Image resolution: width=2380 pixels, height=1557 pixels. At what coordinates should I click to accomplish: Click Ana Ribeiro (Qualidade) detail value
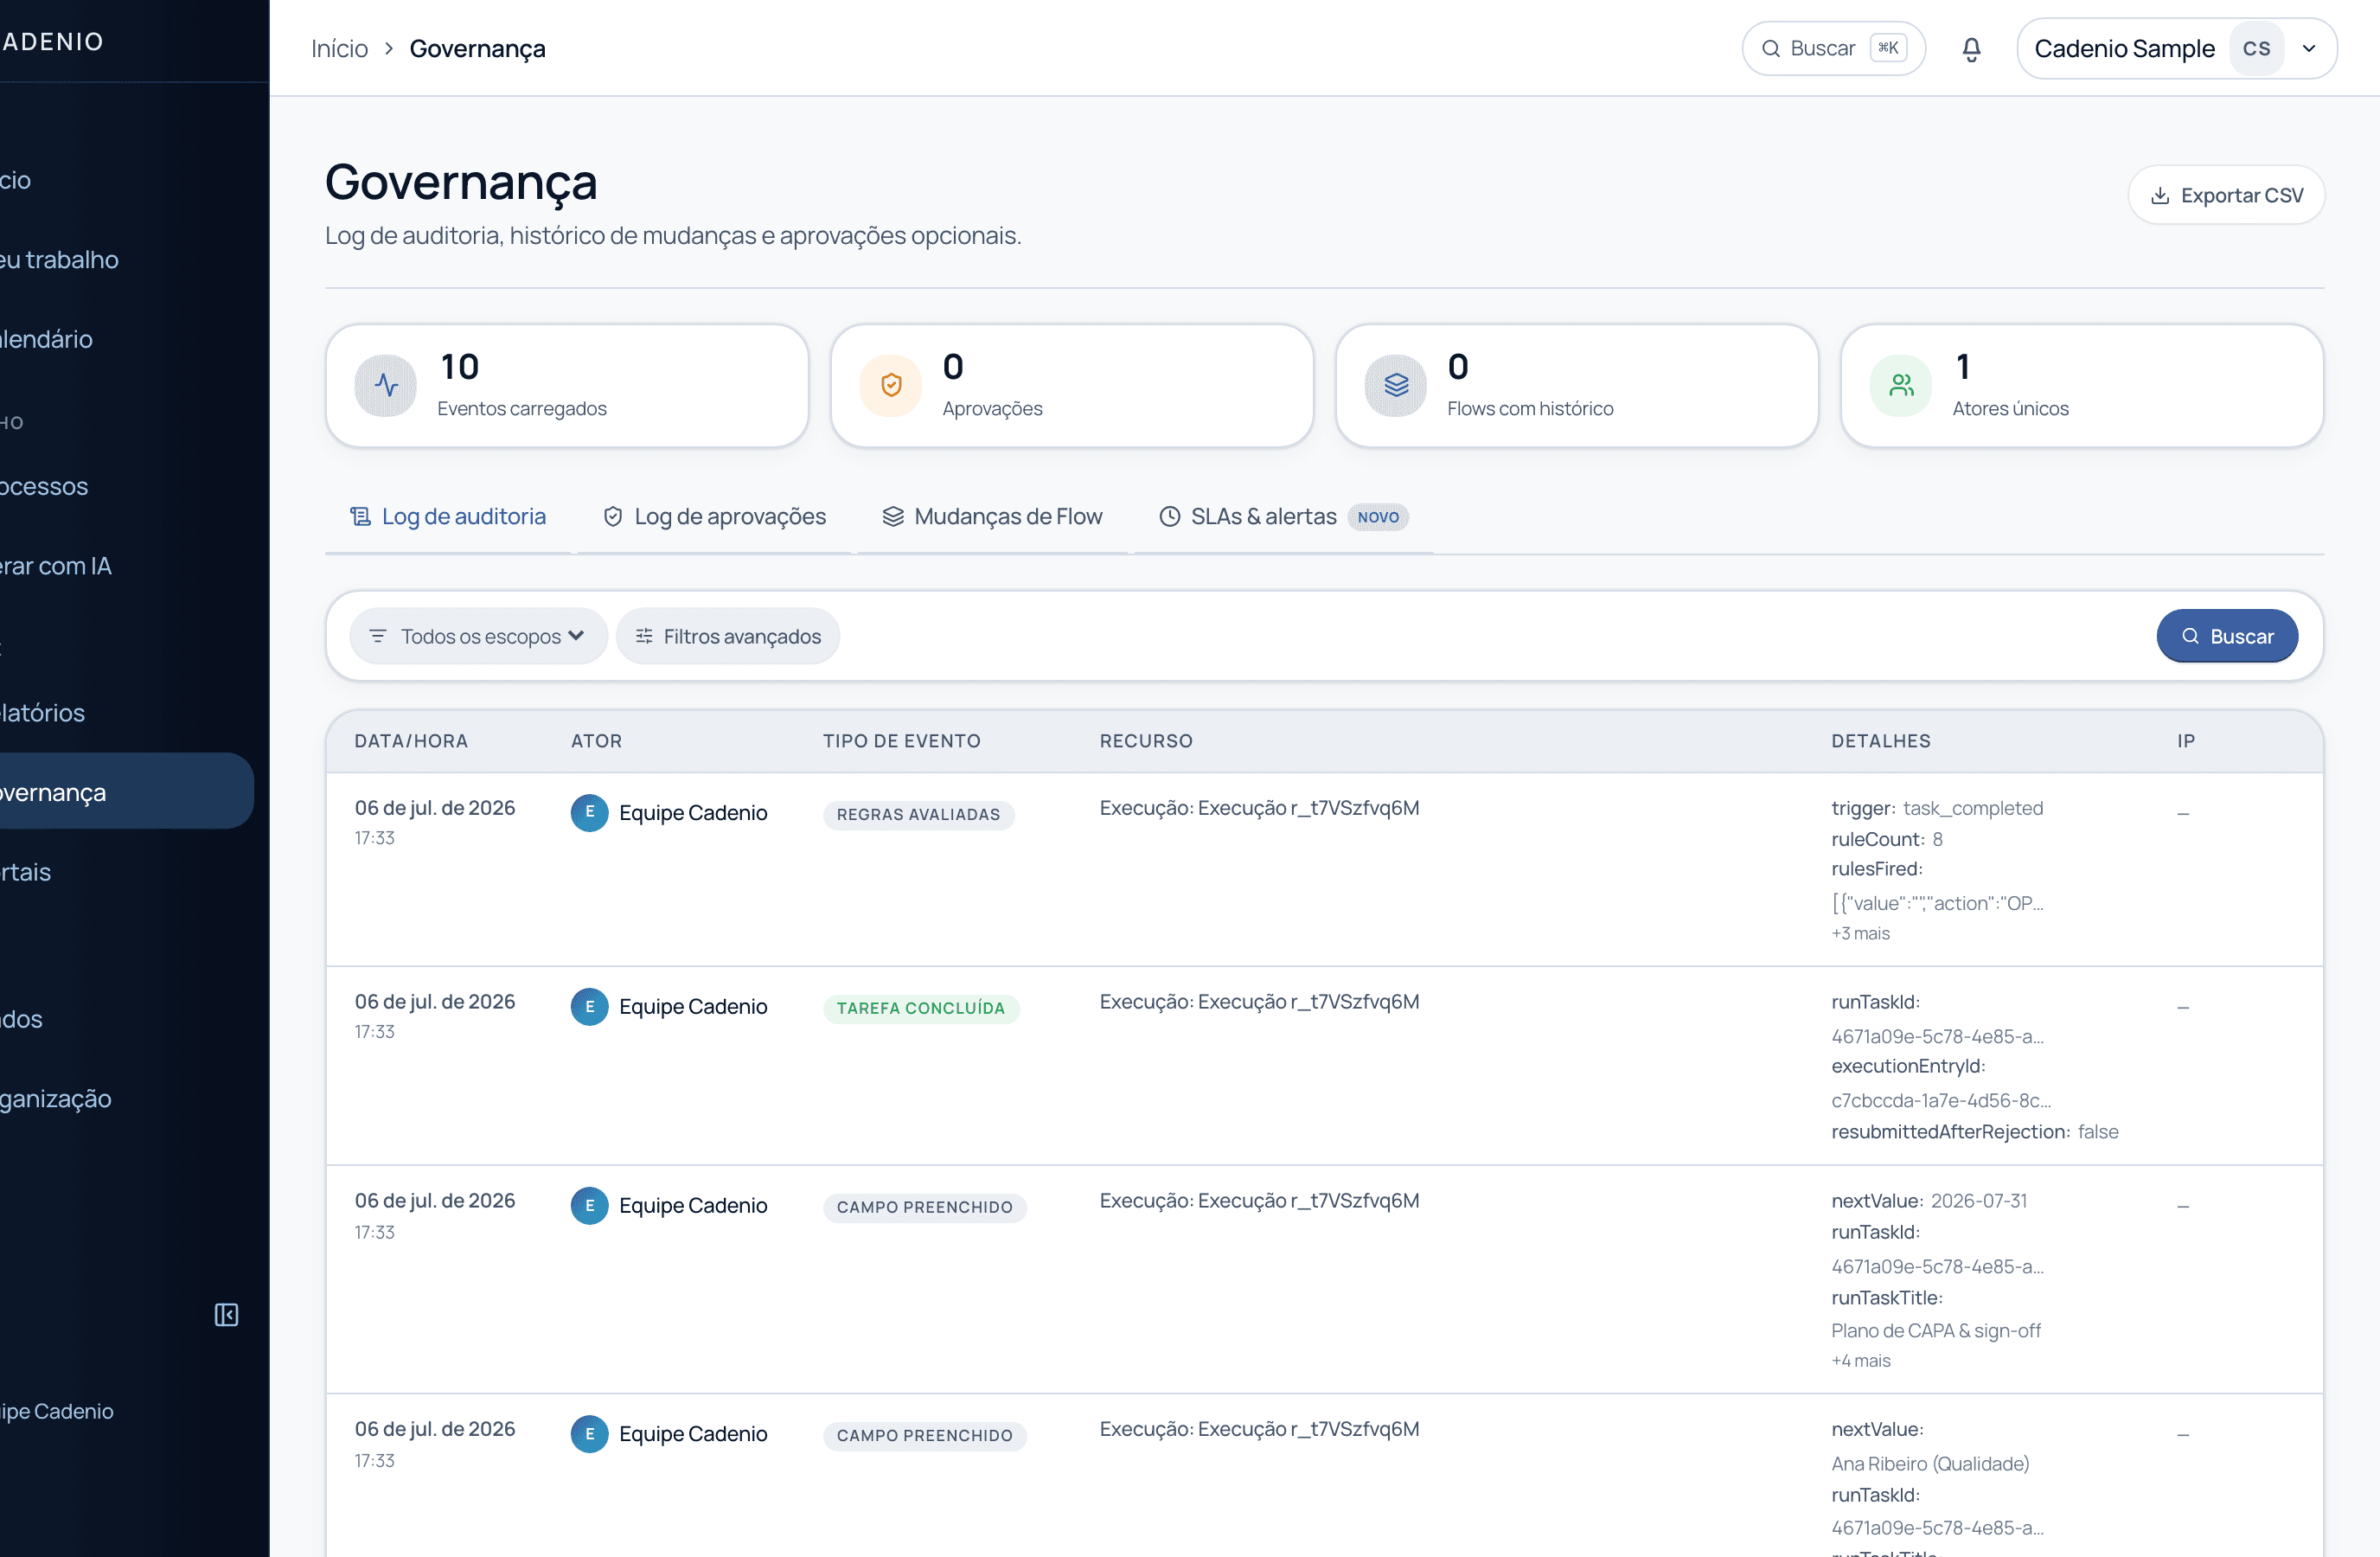(x=1930, y=1463)
